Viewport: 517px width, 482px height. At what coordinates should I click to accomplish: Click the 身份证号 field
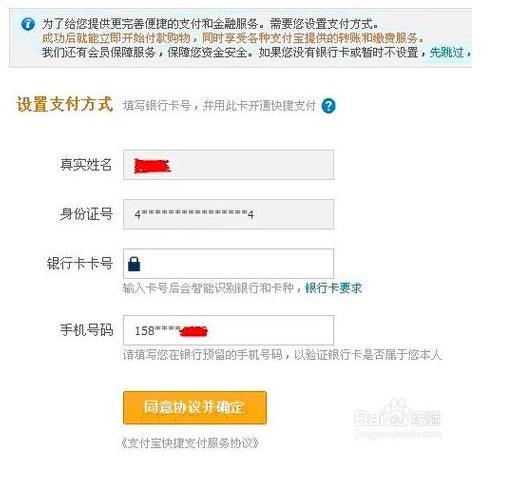tap(228, 214)
